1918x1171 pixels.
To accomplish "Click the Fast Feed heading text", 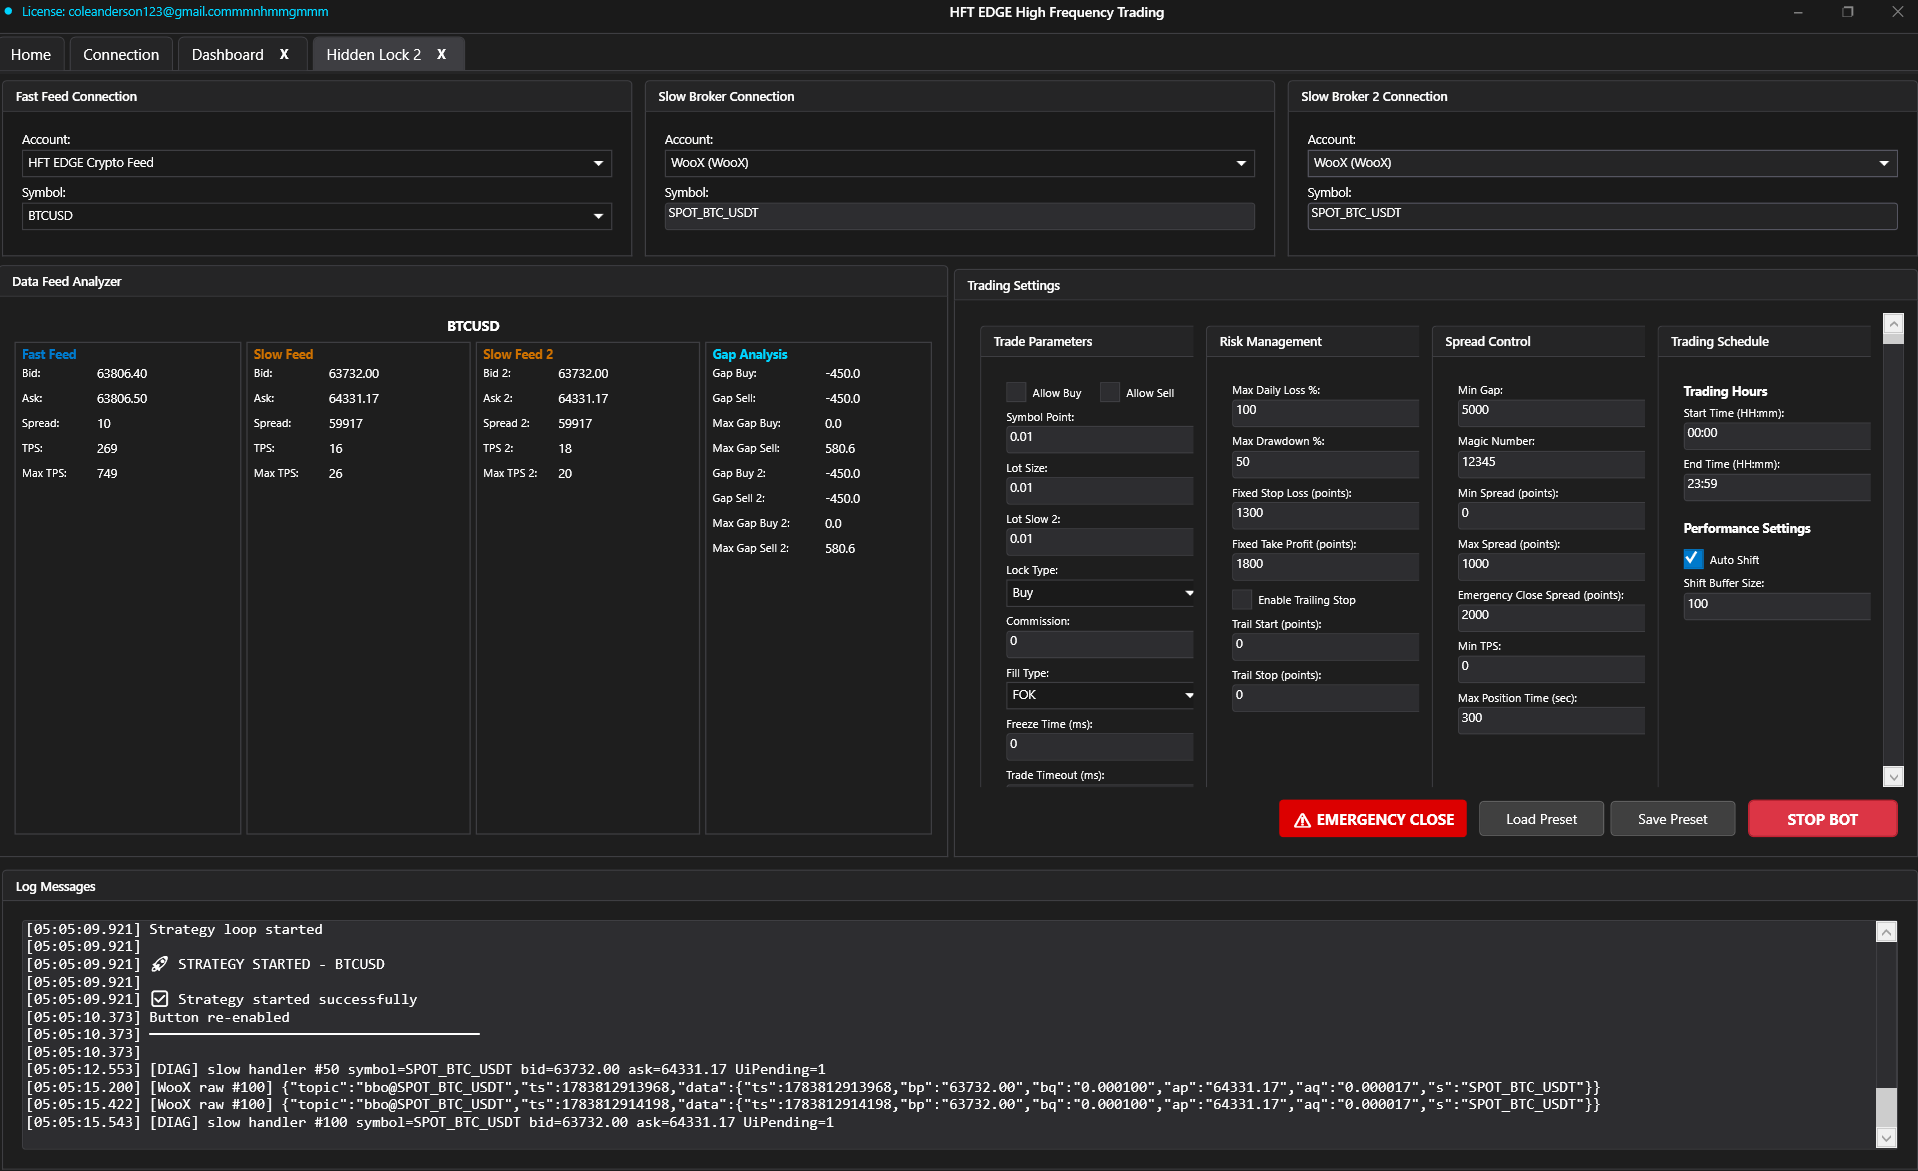I will [49, 354].
